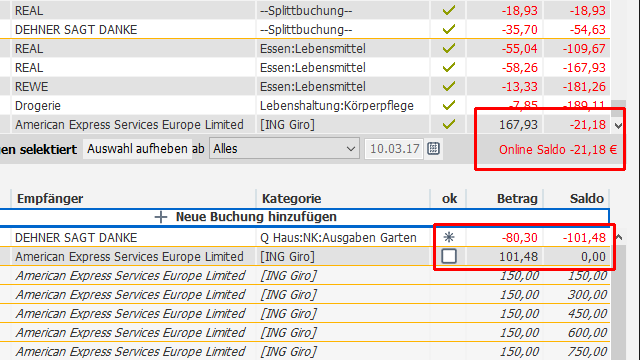The height and width of the screenshot is (360, 640).
Task: Click Neue Buchung hinzufügen
Action: tap(256, 217)
